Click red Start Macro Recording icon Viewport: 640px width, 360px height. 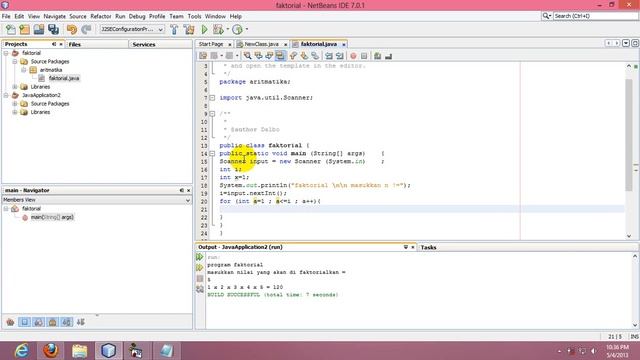(x=353, y=56)
